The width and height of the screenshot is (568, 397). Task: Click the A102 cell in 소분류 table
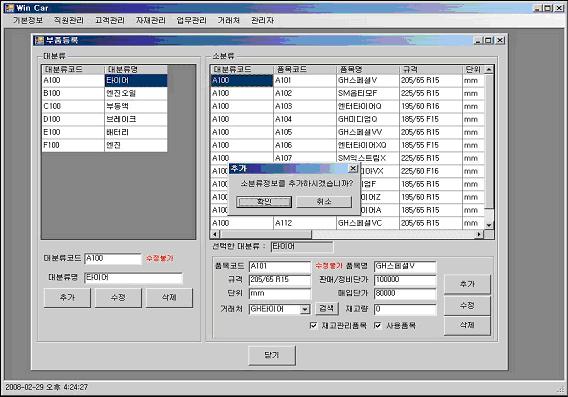[x=305, y=93]
